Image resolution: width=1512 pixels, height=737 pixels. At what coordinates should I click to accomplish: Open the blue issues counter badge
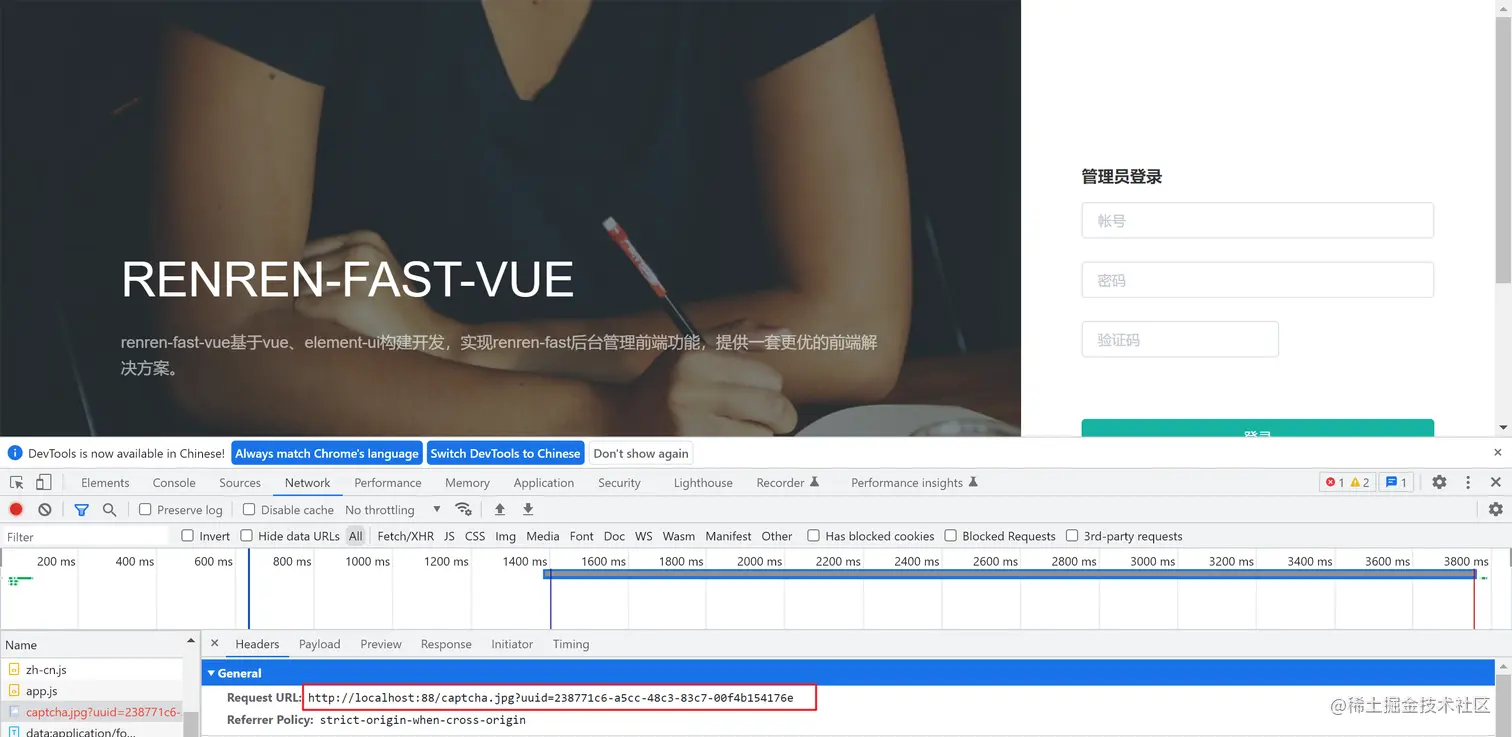(1395, 482)
